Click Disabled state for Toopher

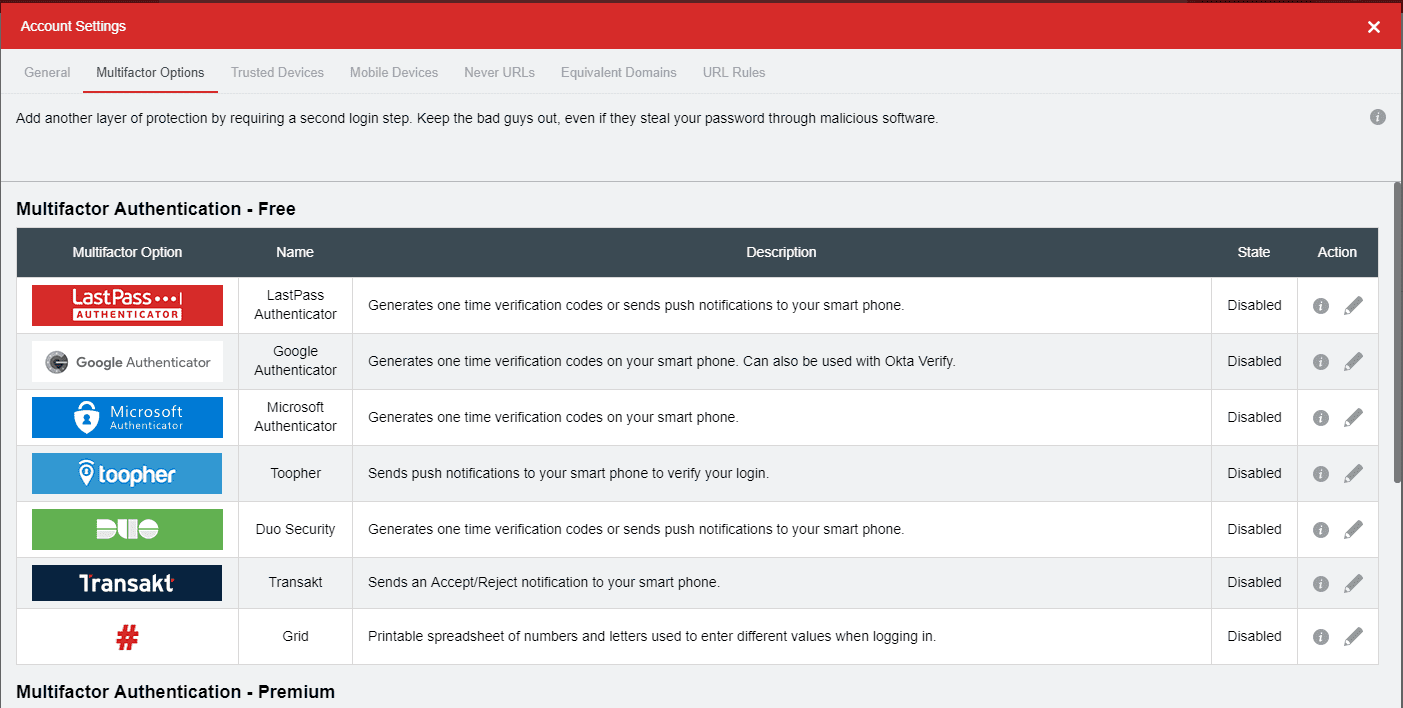(1254, 473)
